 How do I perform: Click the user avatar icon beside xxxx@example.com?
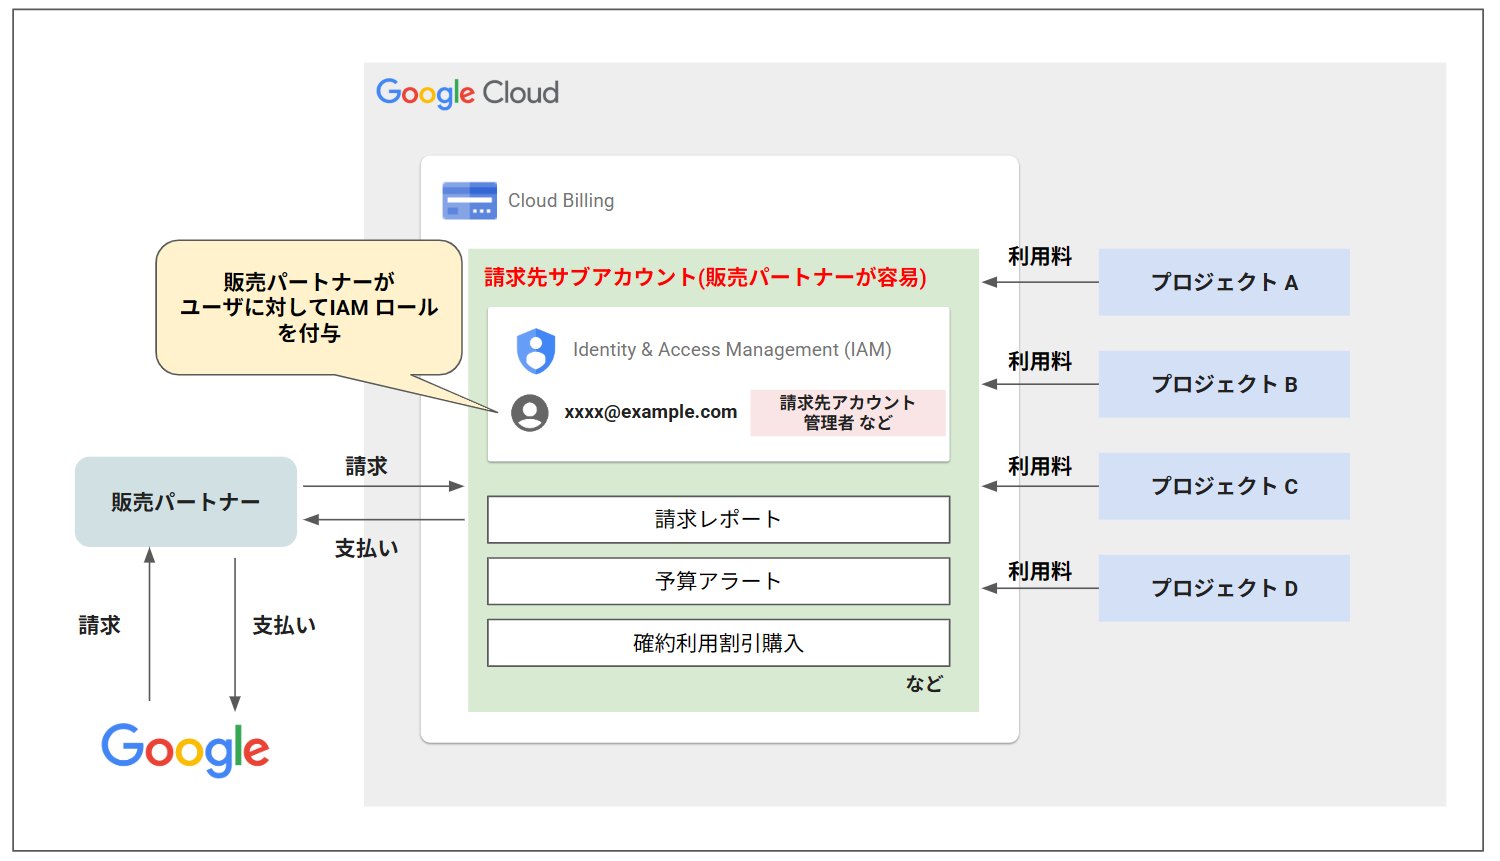click(x=530, y=412)
